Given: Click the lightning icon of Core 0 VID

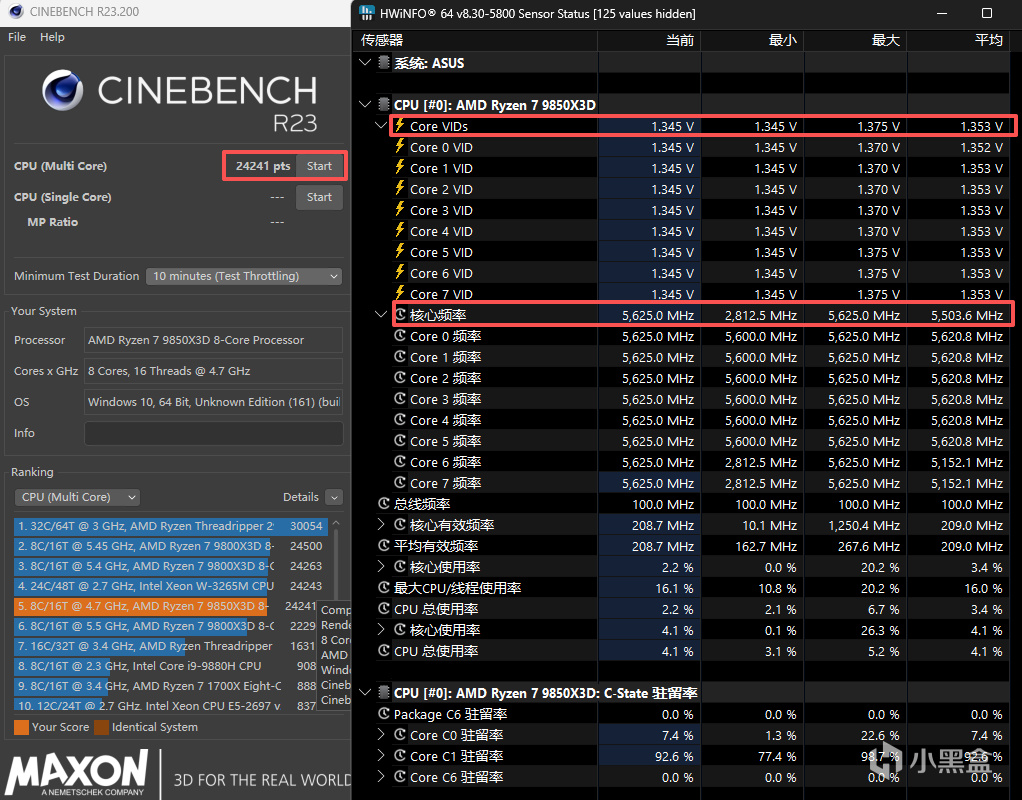Looking at the screenshot, I should click(x=400, y=147).
